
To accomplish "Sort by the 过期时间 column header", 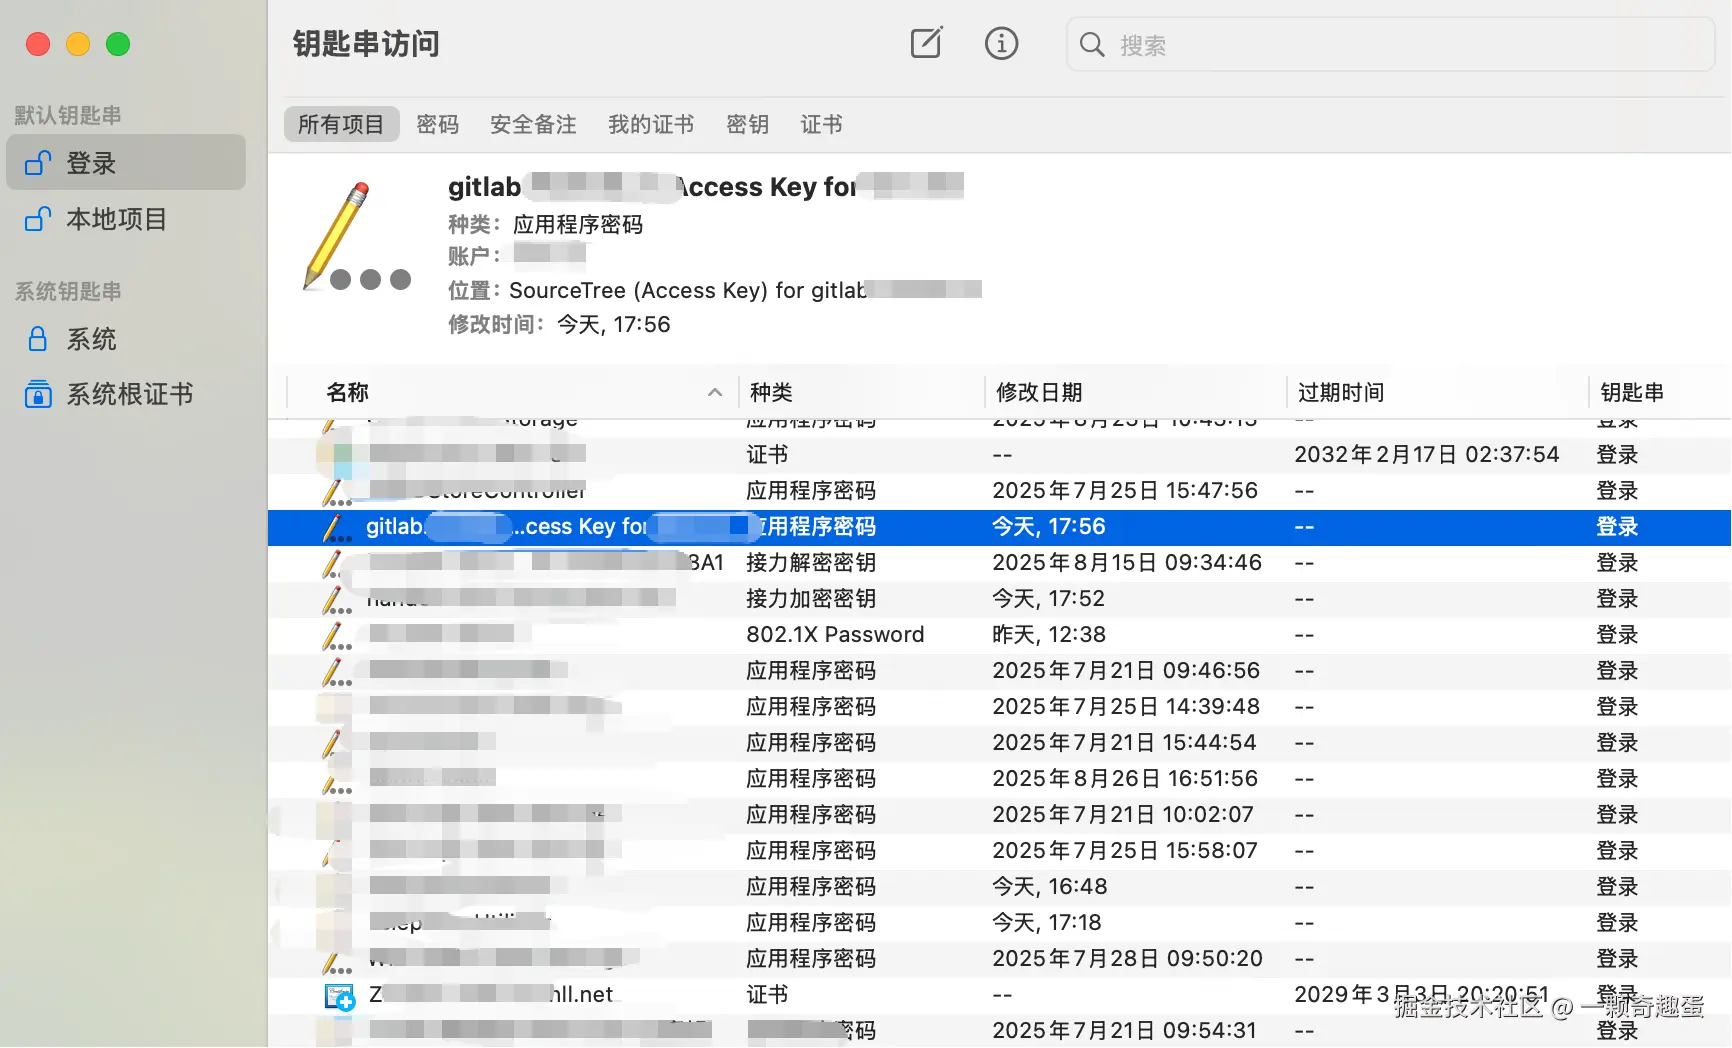I will click(1438, 392).
